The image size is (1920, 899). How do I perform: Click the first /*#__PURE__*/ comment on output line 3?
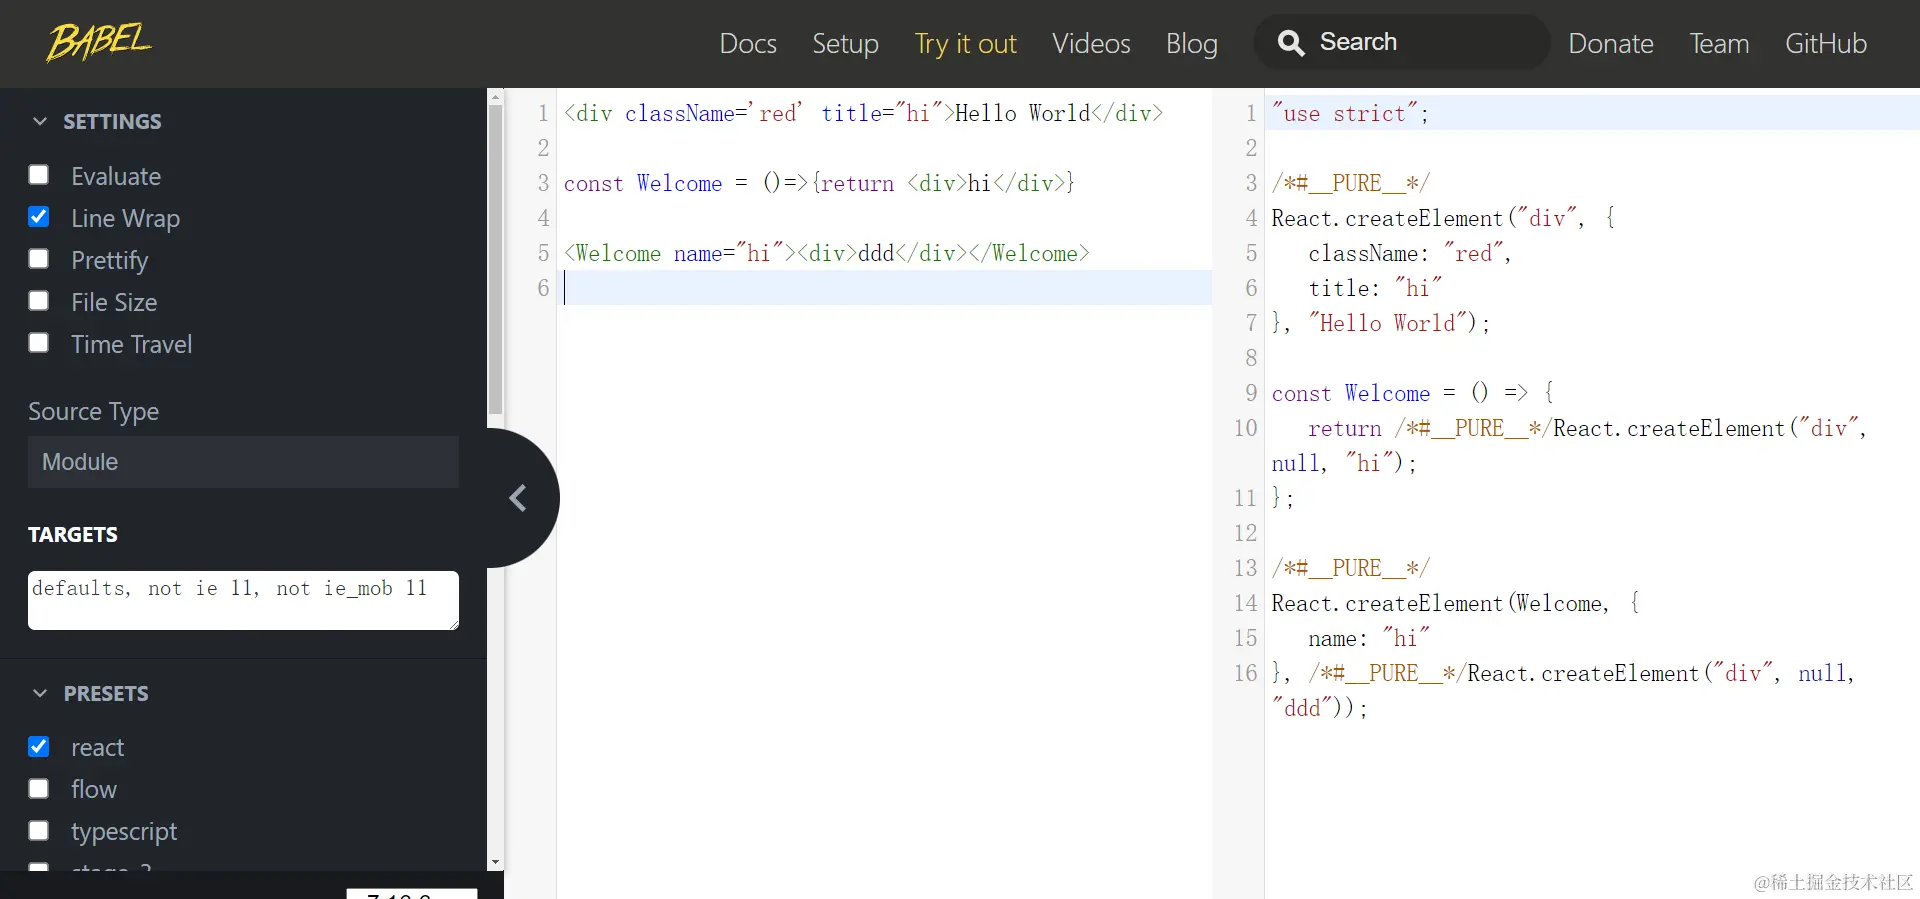[x=1350, y=183]
